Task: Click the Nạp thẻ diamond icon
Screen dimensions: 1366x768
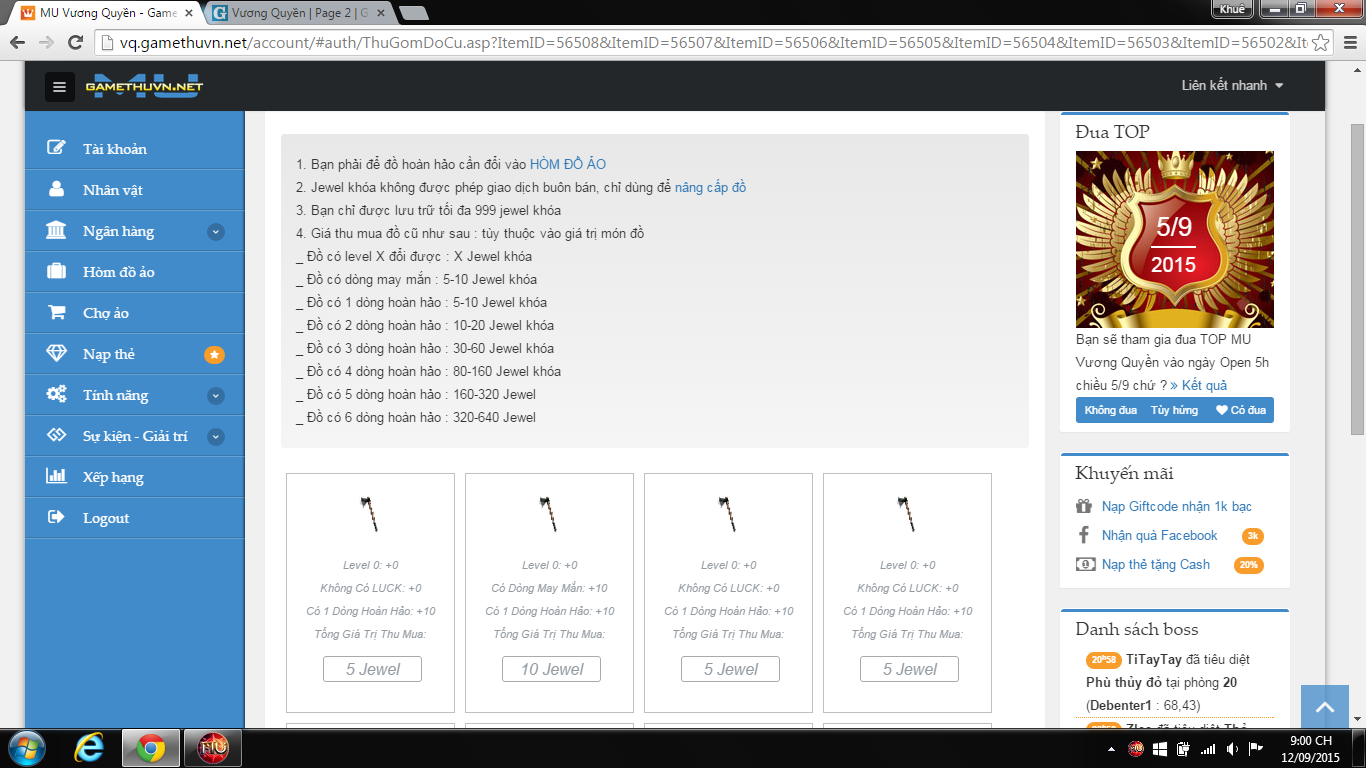Action: 56,354
